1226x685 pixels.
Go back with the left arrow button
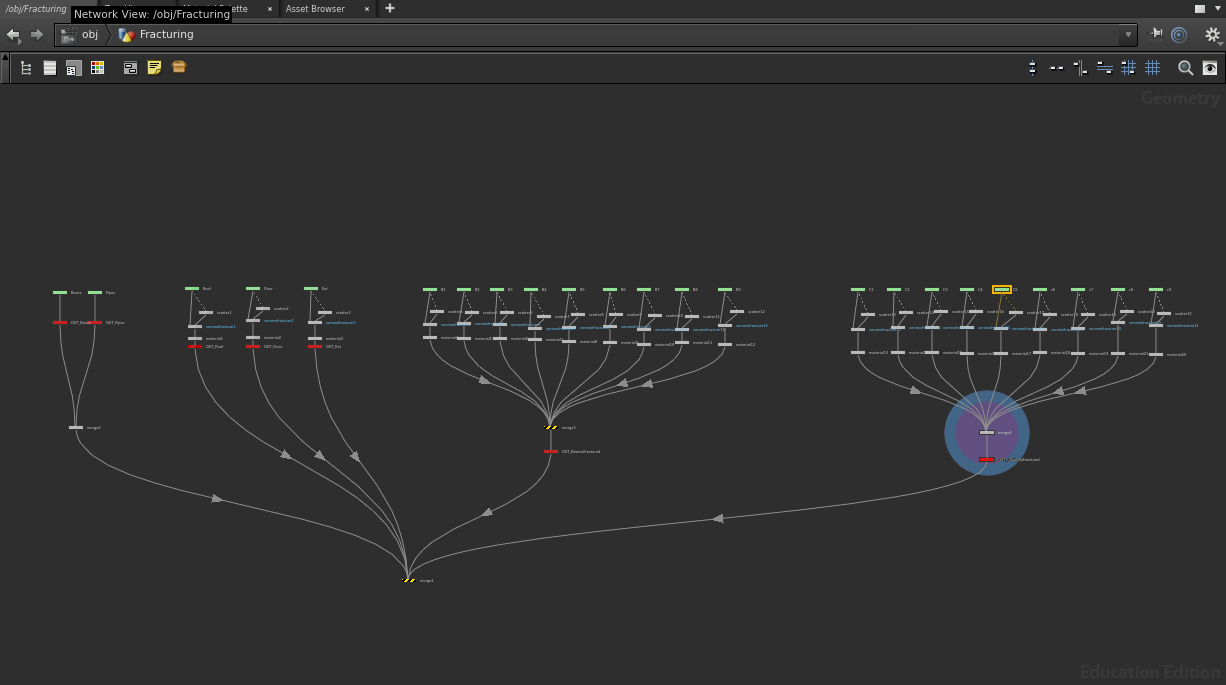pyautogui.click(x=13, y=34)
